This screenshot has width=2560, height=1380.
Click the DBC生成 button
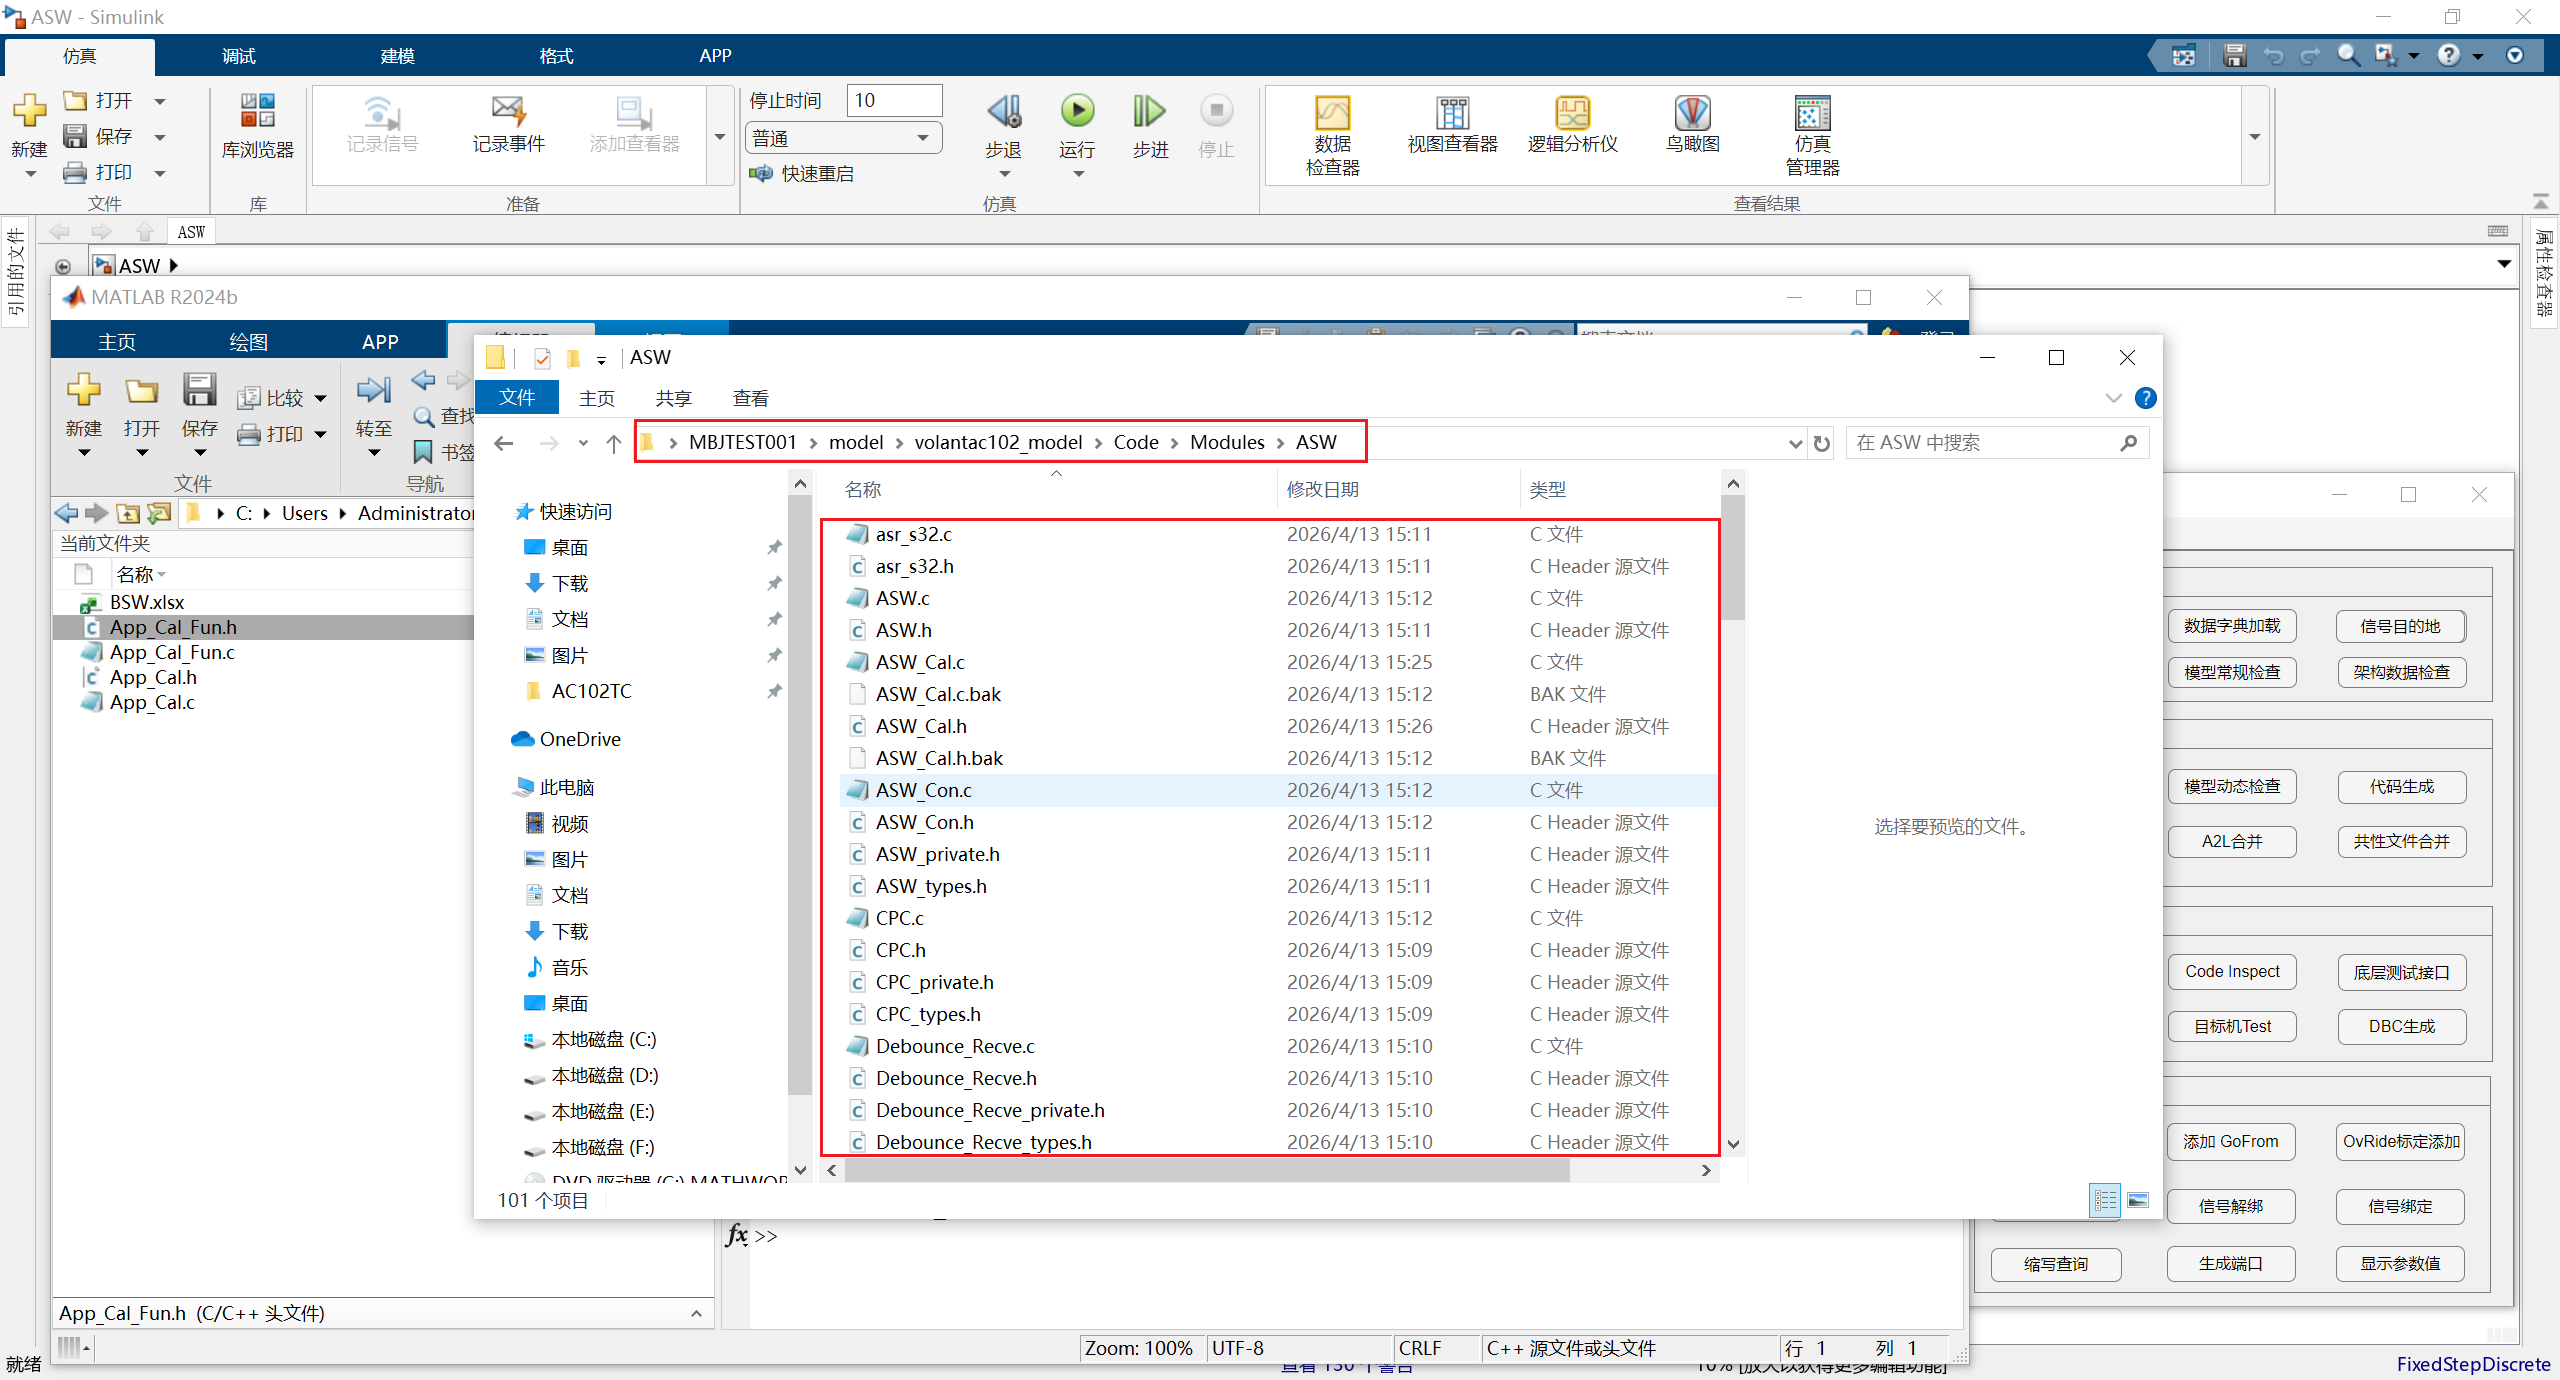[2401, 1027]
